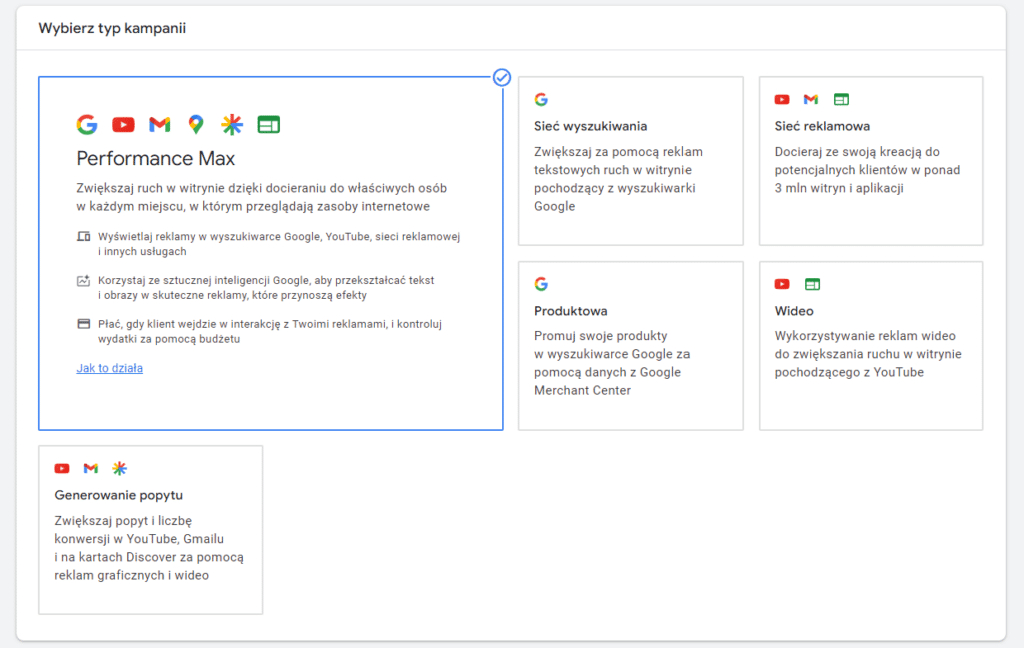Toggle the blue checkmark on Performance Max card
Viewport: 1024px width, 648px height.
[x=502, y=77]
